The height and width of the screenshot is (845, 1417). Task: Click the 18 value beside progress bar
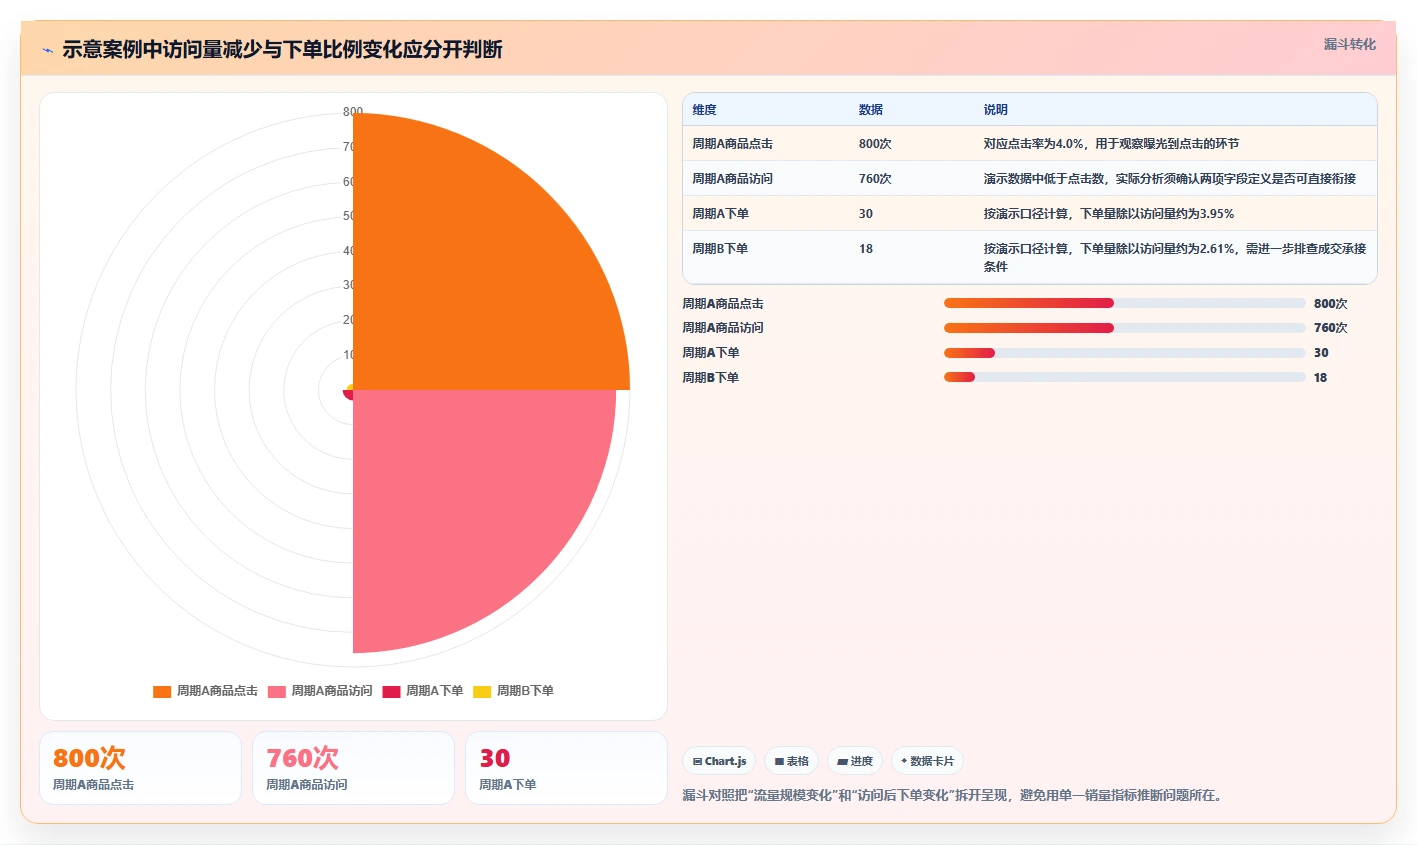pyautogui.click(x=1321, y=378)
